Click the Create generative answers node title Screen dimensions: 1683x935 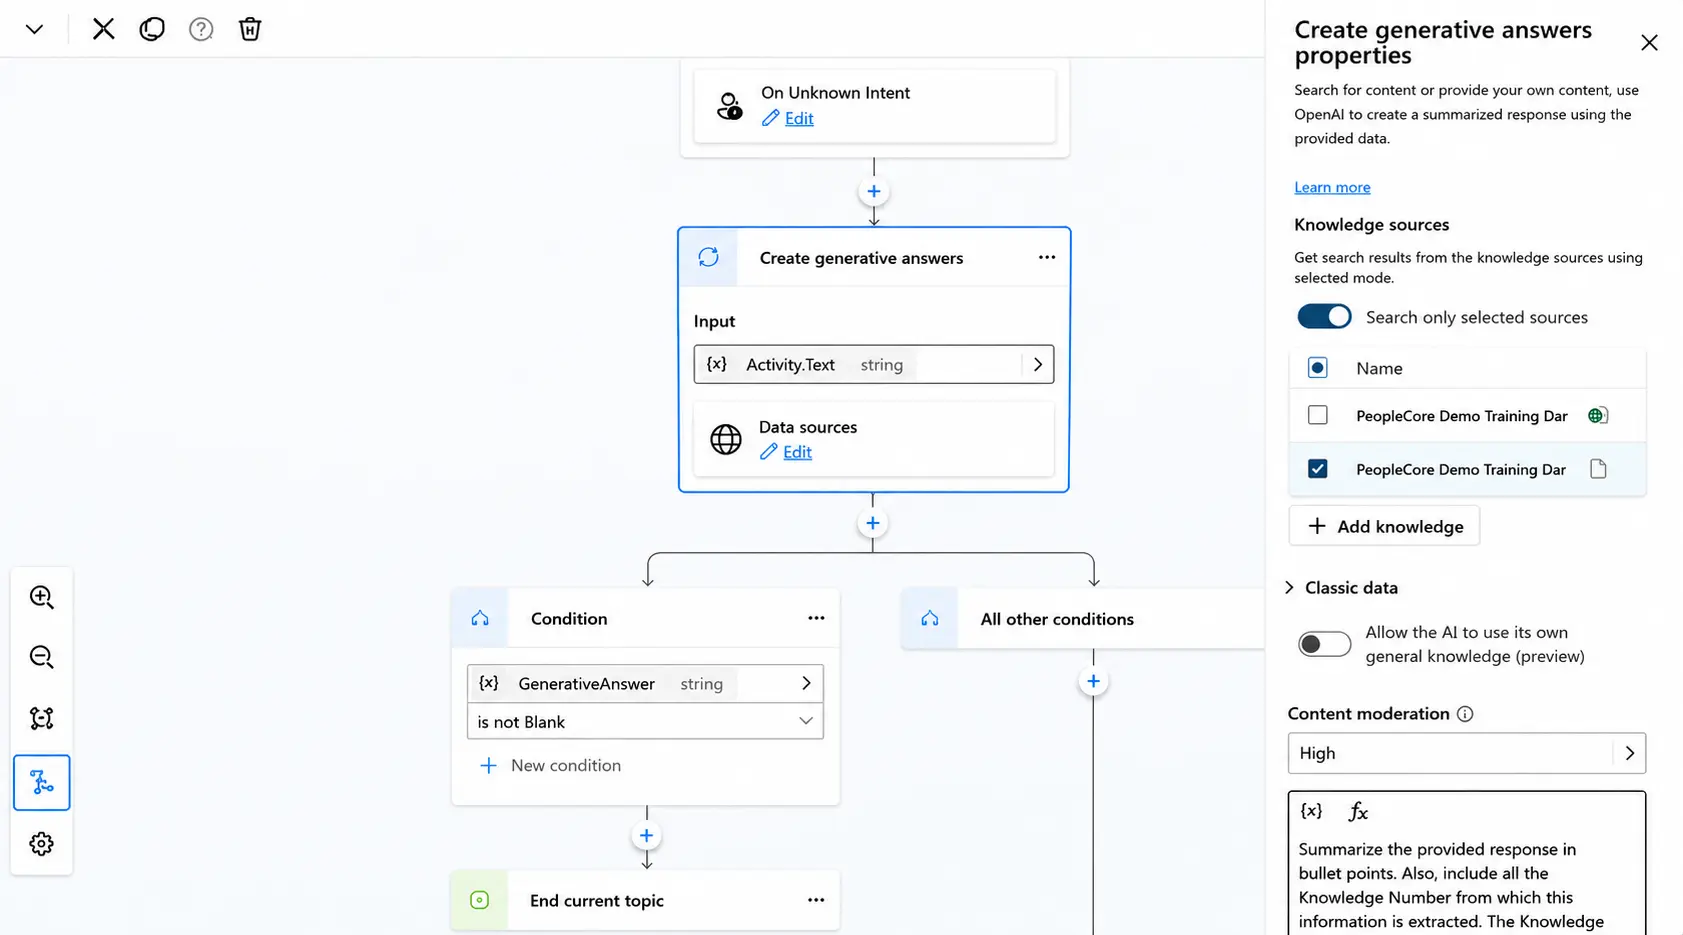(861, 258)
